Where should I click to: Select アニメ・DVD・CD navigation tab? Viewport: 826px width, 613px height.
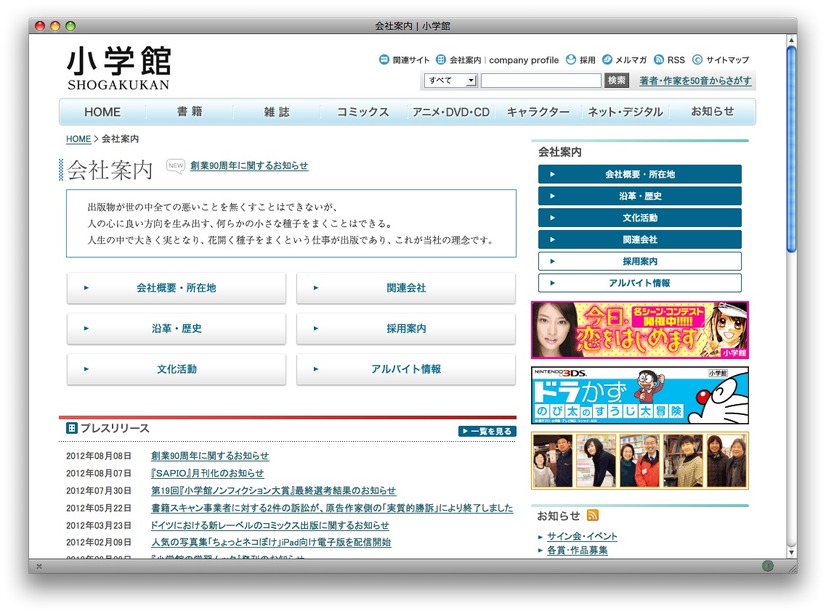(451, 112)
